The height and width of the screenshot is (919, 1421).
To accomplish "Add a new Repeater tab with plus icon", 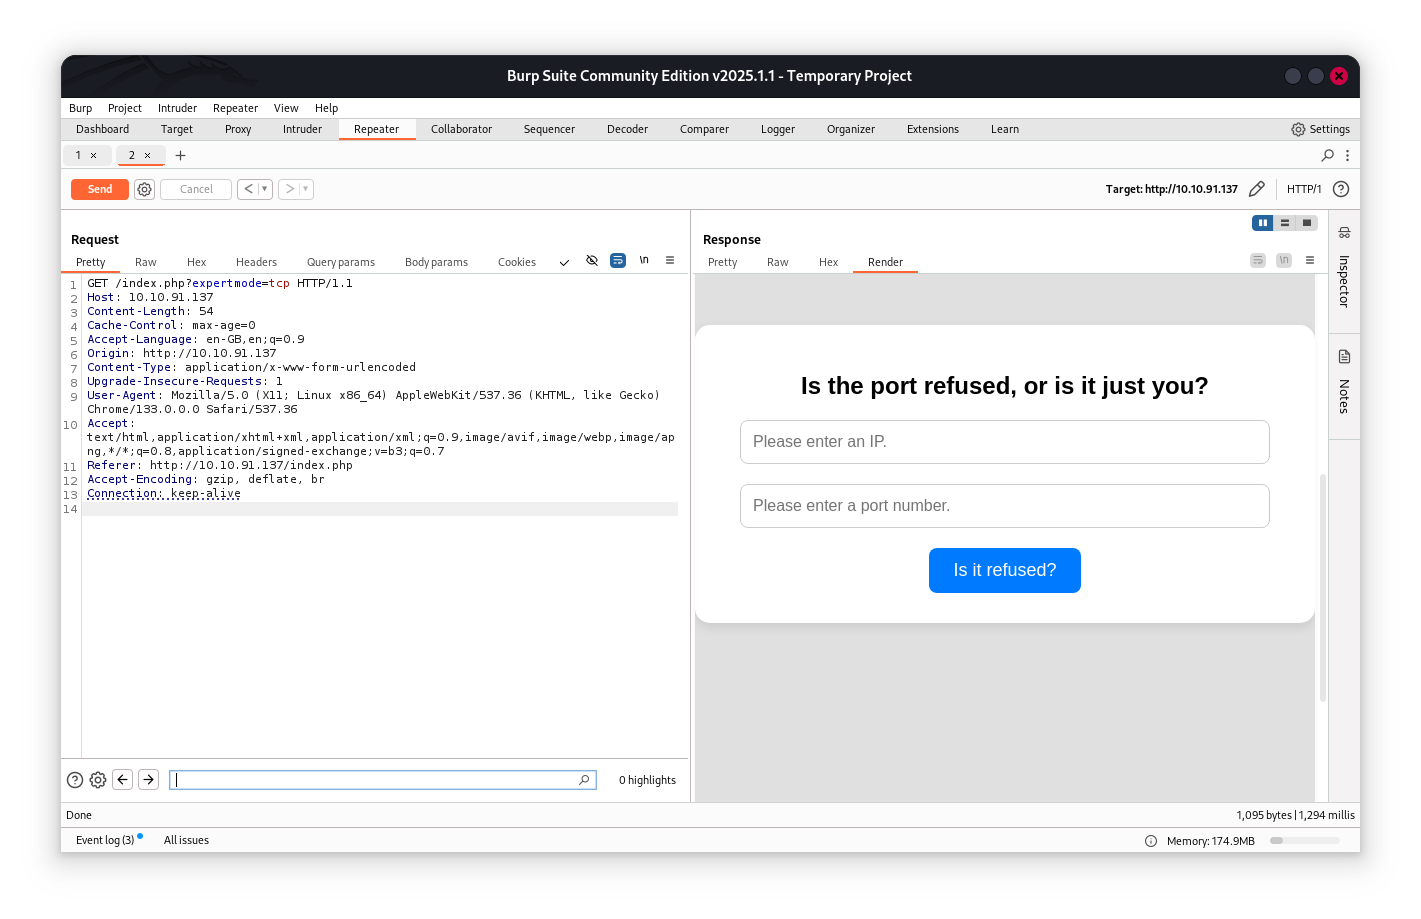I will pos(181,155).
